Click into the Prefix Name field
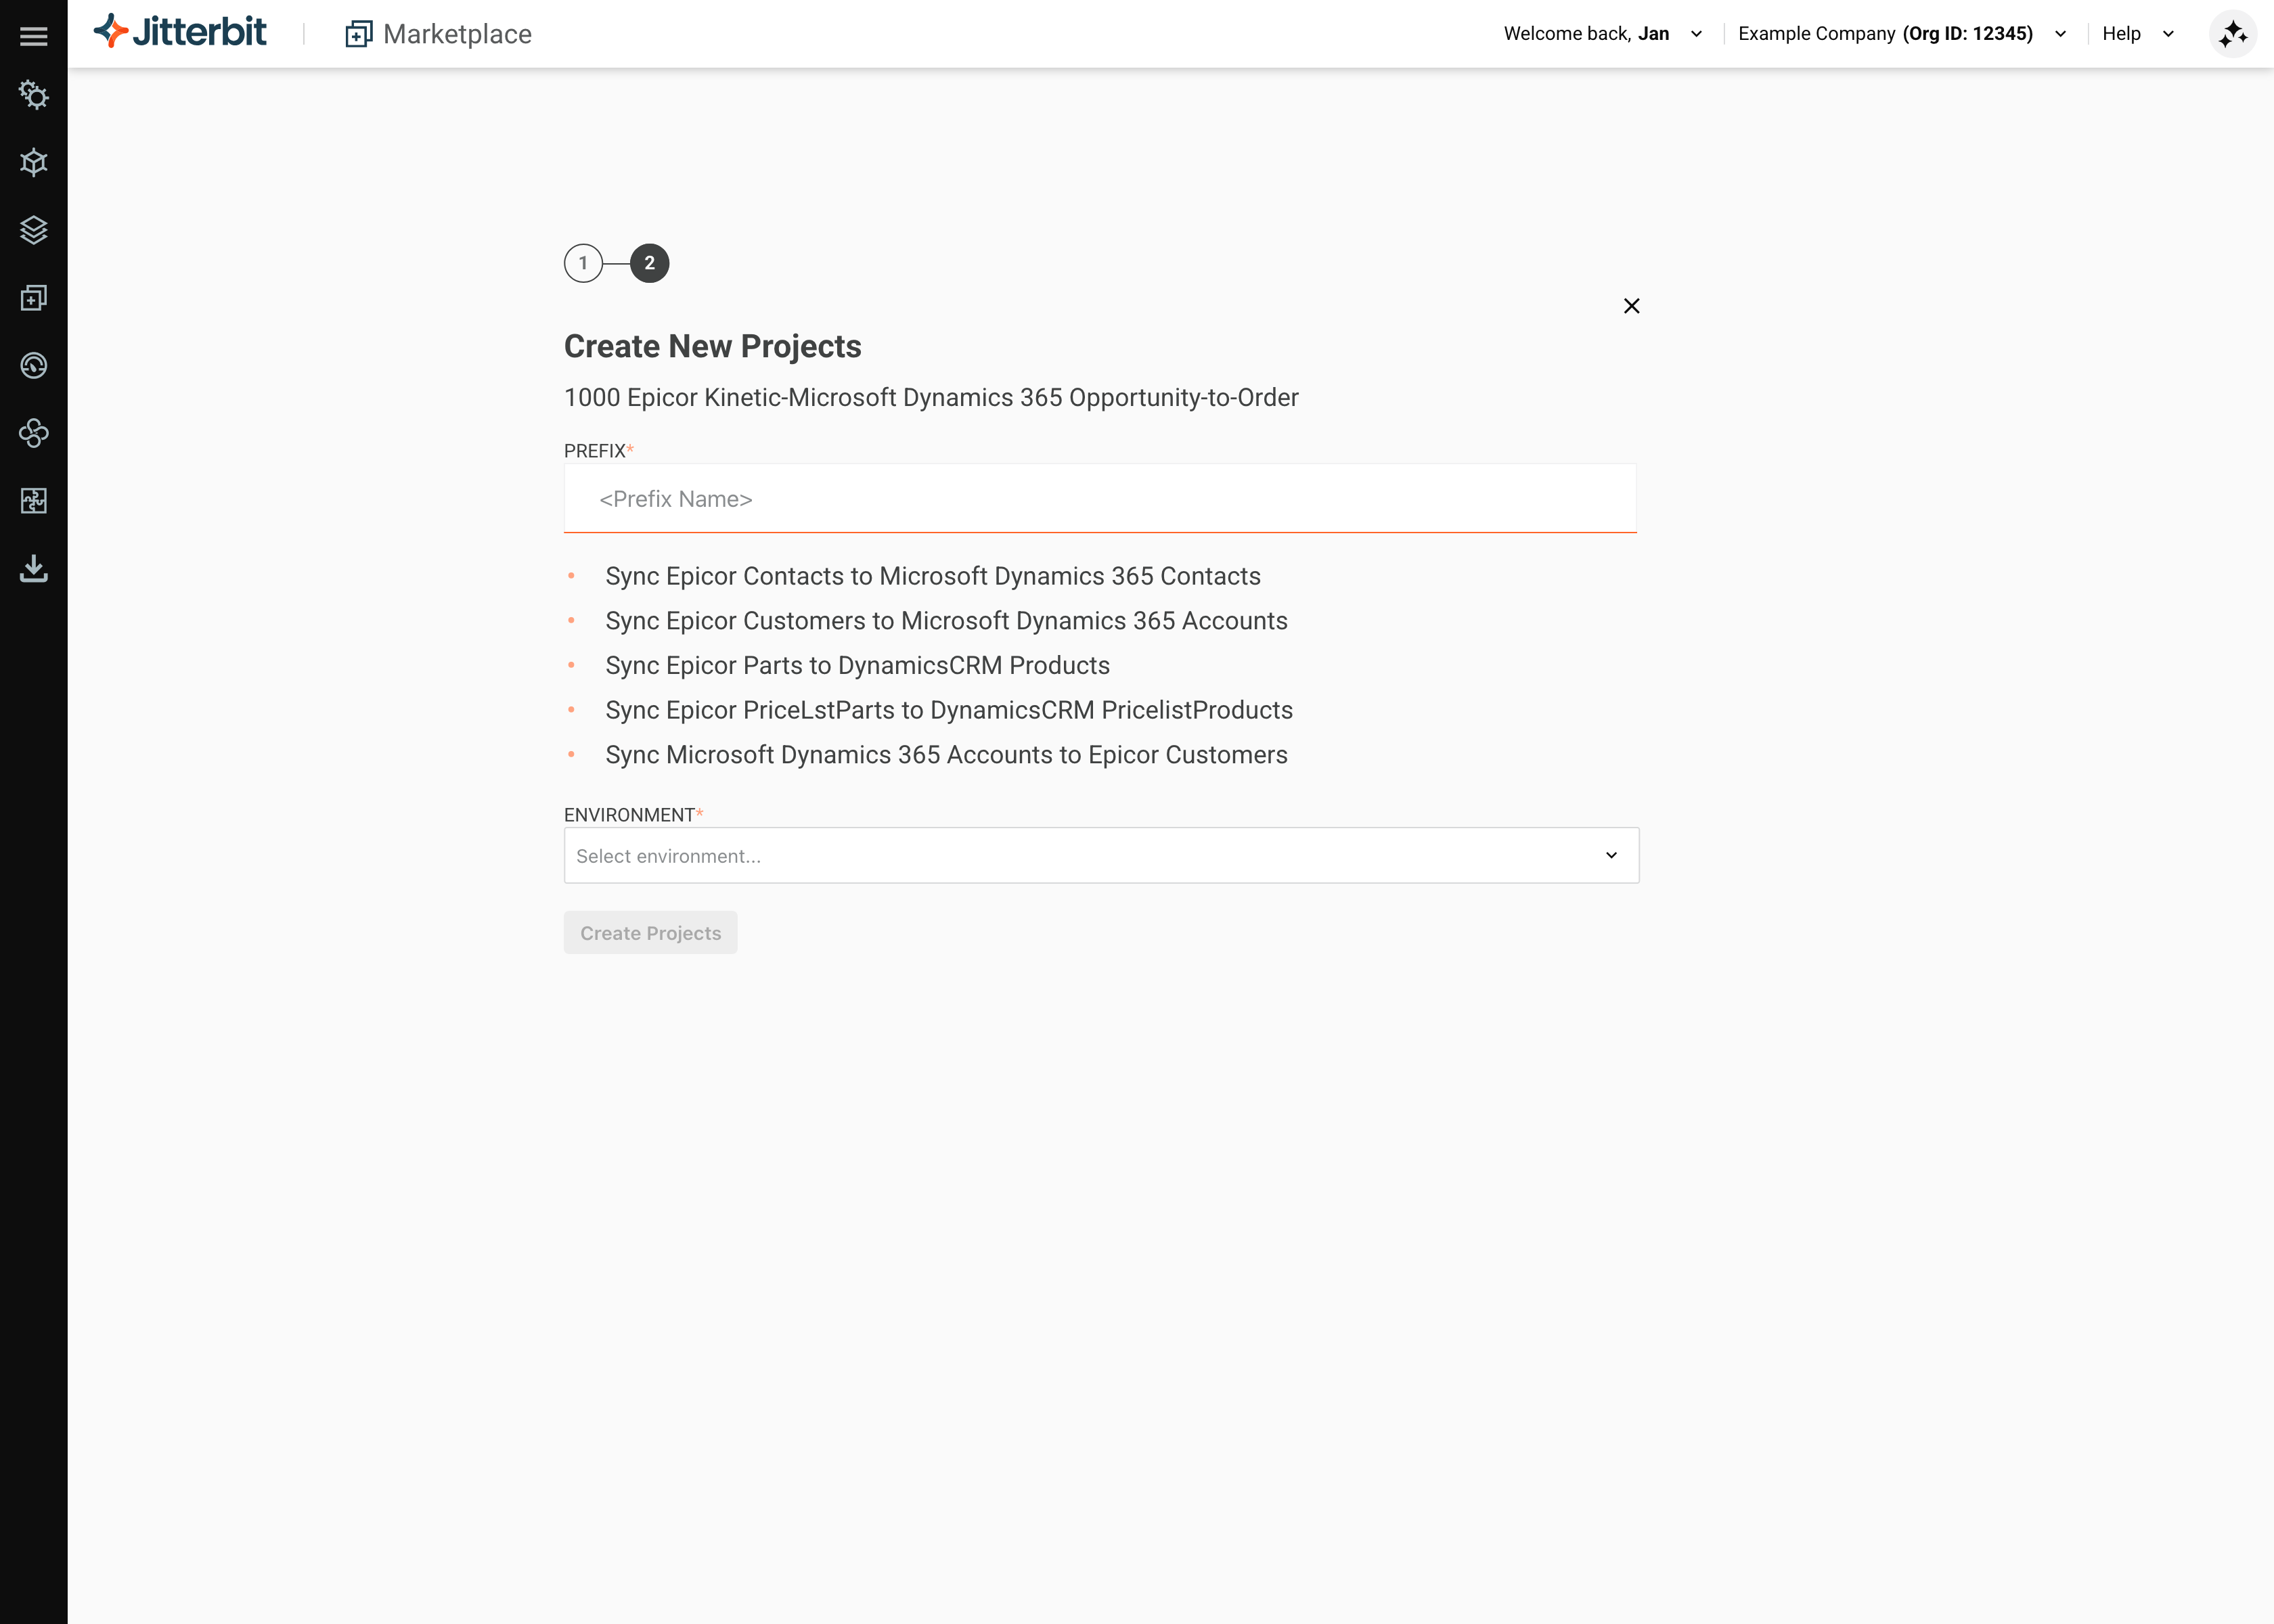Viewport: 2274px width, 1624px height. (1100, 499)
